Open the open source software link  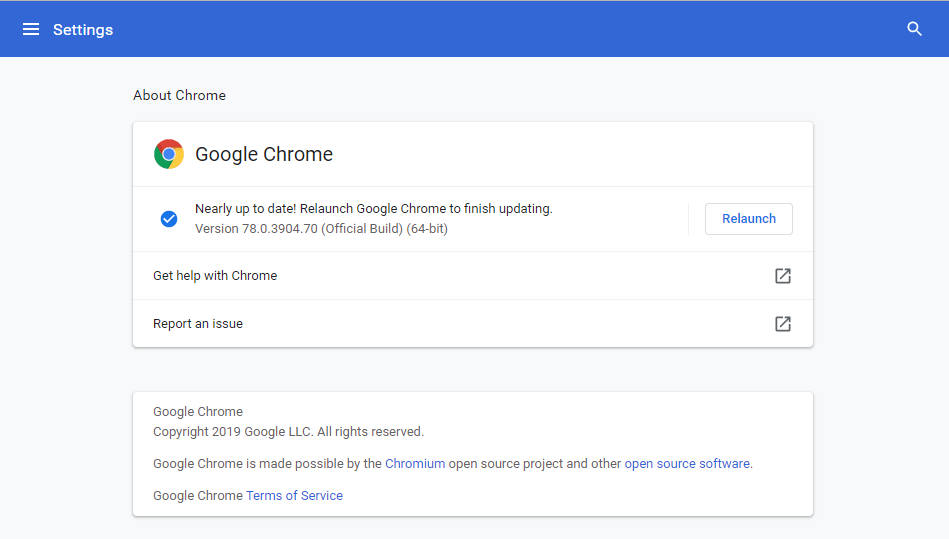click(x=687, y=463)
